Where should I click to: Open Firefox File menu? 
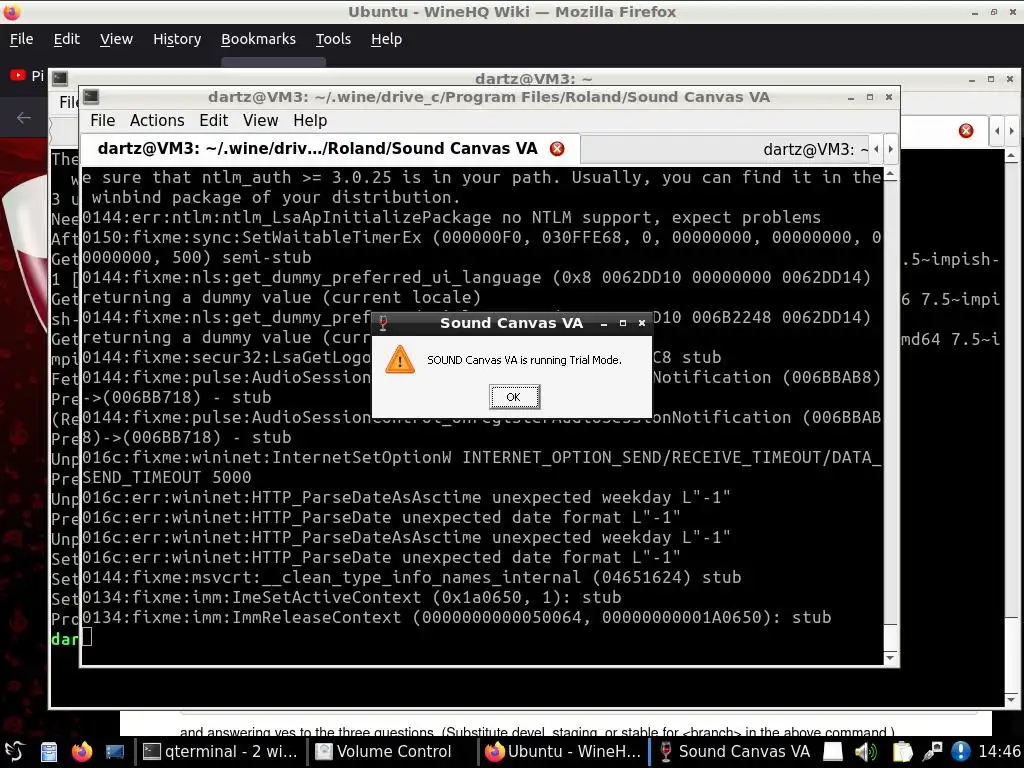coord(22,39)
